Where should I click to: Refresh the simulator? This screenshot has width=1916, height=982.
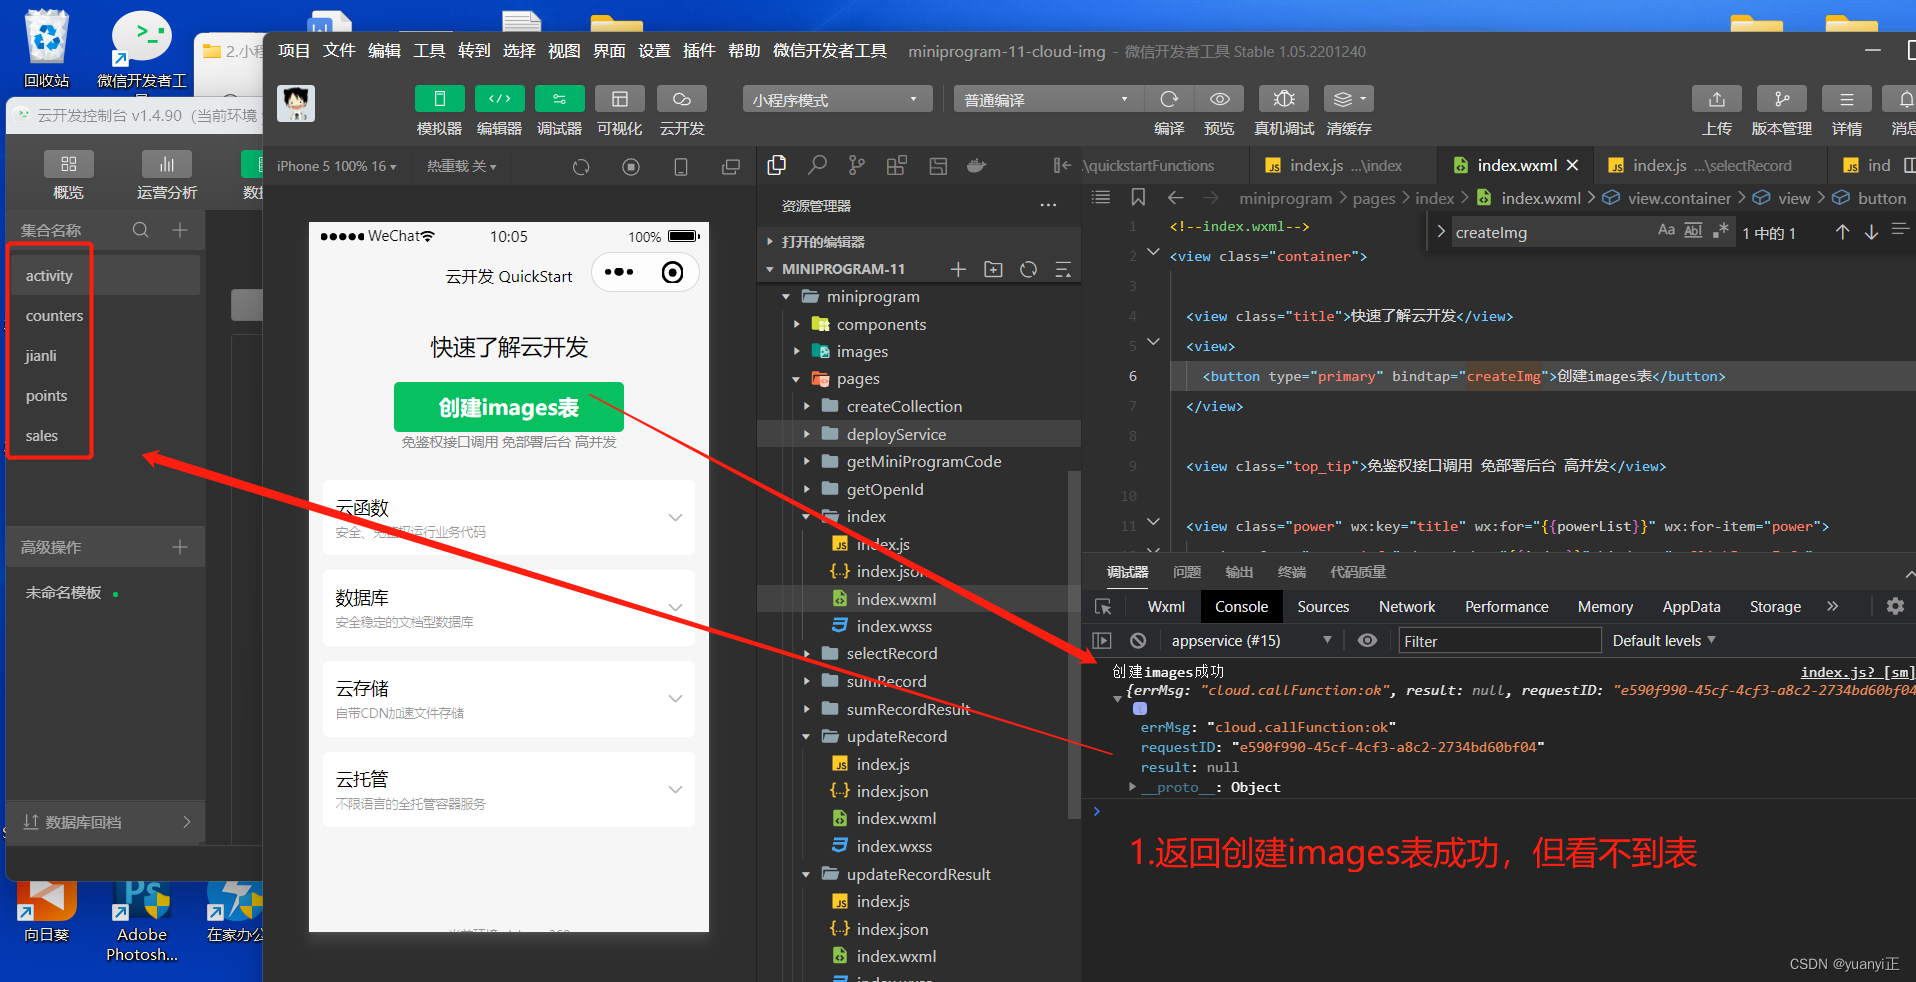(x=581, y=167)
